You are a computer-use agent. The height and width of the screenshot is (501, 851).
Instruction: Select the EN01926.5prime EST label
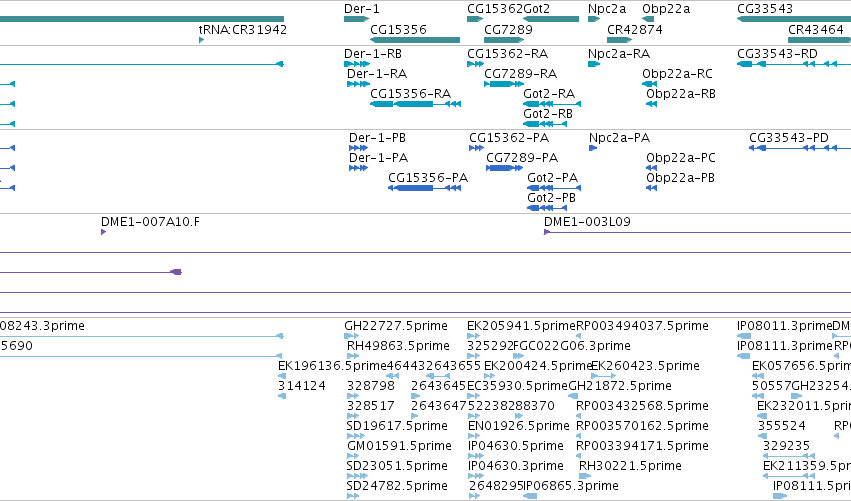(x=518, y=426)
